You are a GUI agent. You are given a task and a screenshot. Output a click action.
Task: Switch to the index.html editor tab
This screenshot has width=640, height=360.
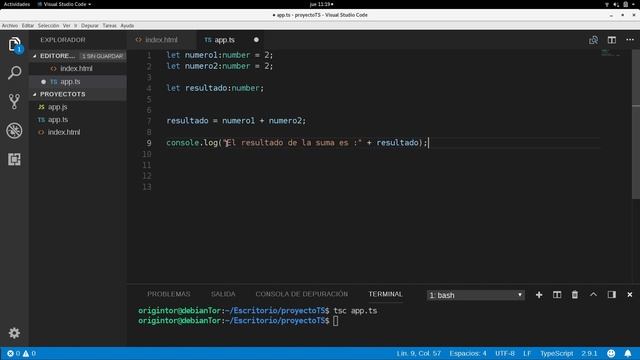click(162, 40)
